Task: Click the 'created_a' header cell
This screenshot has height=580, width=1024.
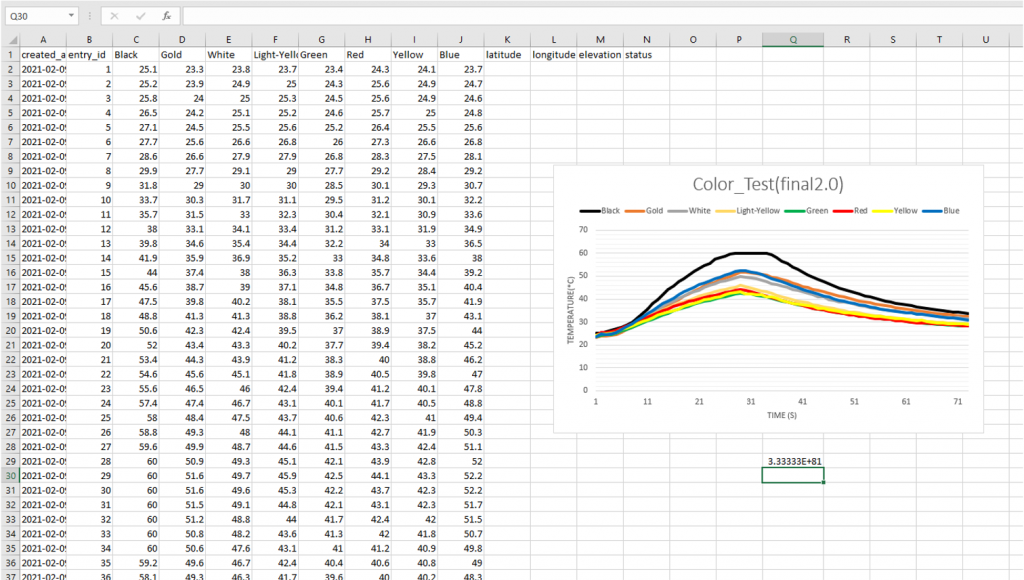Action: (x=43, y=55)
